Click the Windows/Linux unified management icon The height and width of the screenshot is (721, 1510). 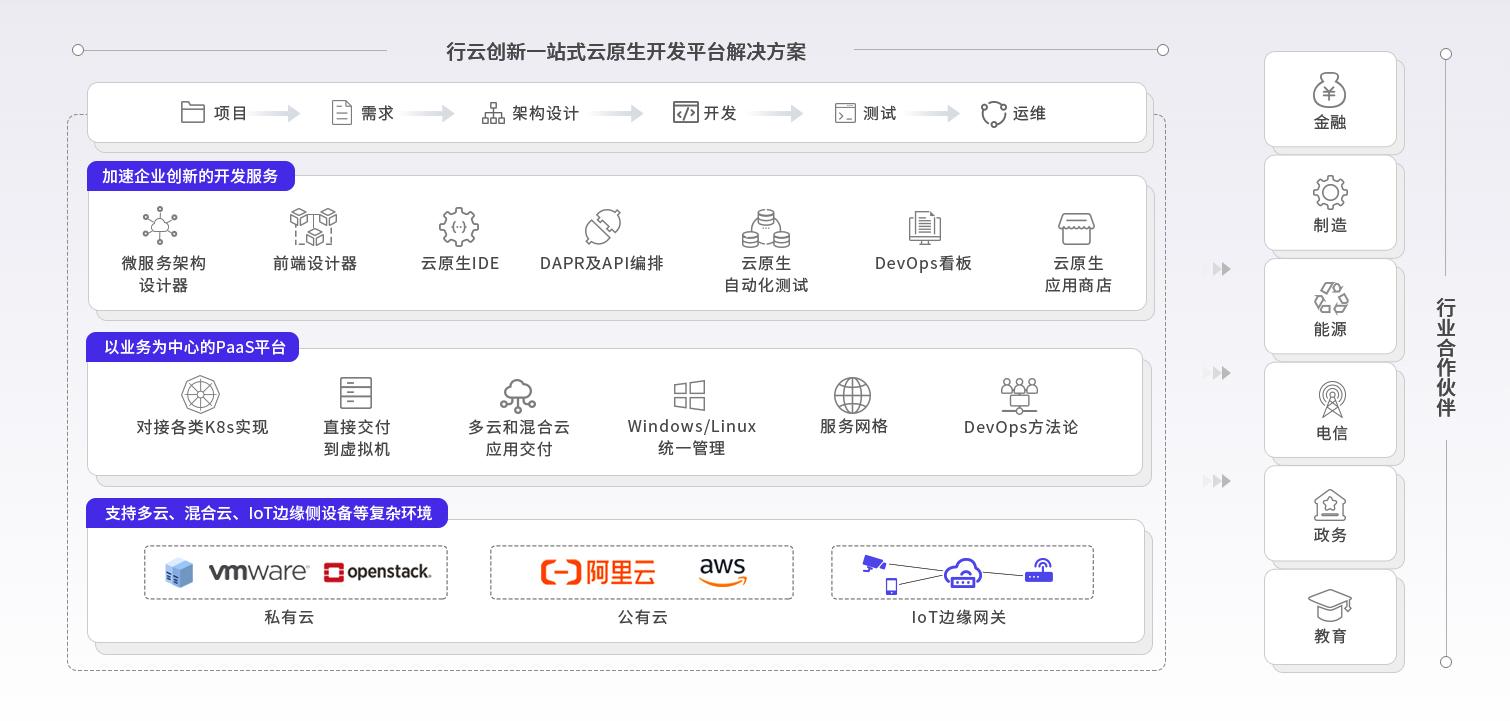coord(690,395)
